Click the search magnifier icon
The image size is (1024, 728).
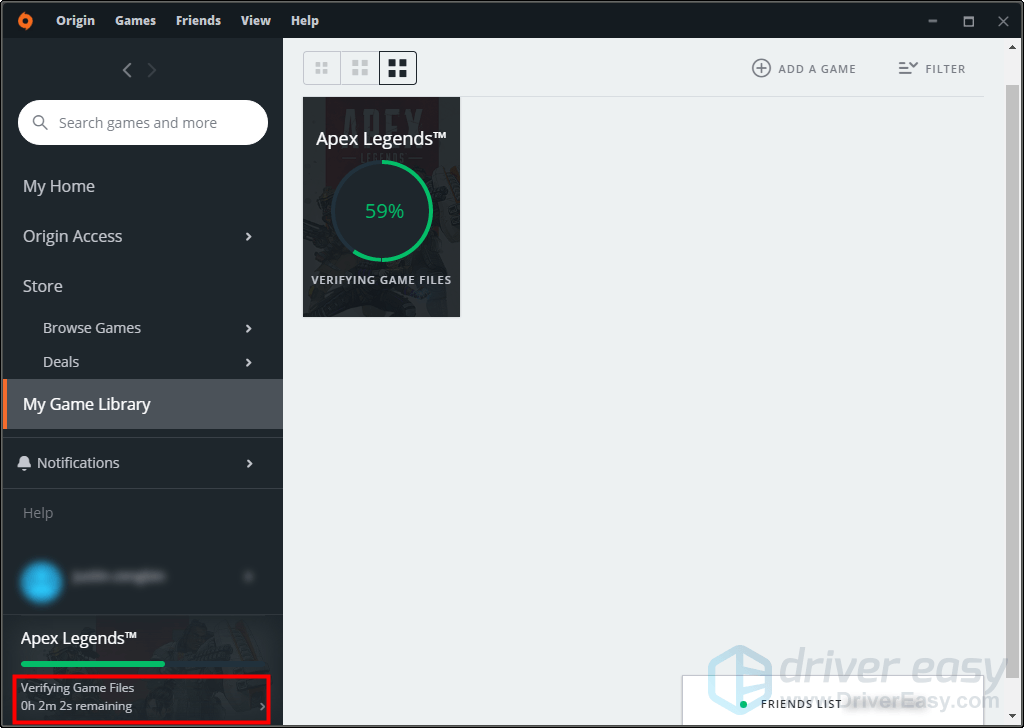click(40, 122)
